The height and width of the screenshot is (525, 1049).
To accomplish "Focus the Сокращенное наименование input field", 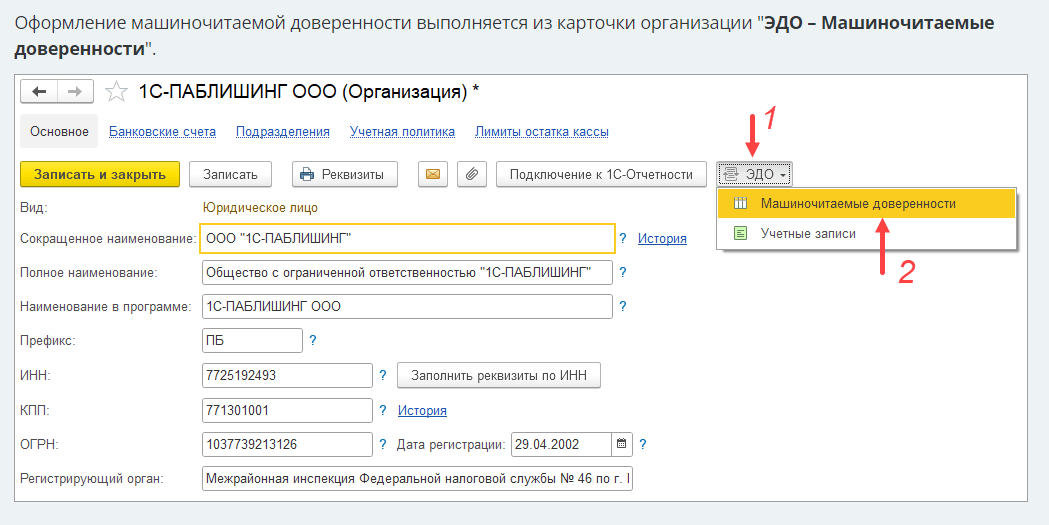I will click(407, 238).
